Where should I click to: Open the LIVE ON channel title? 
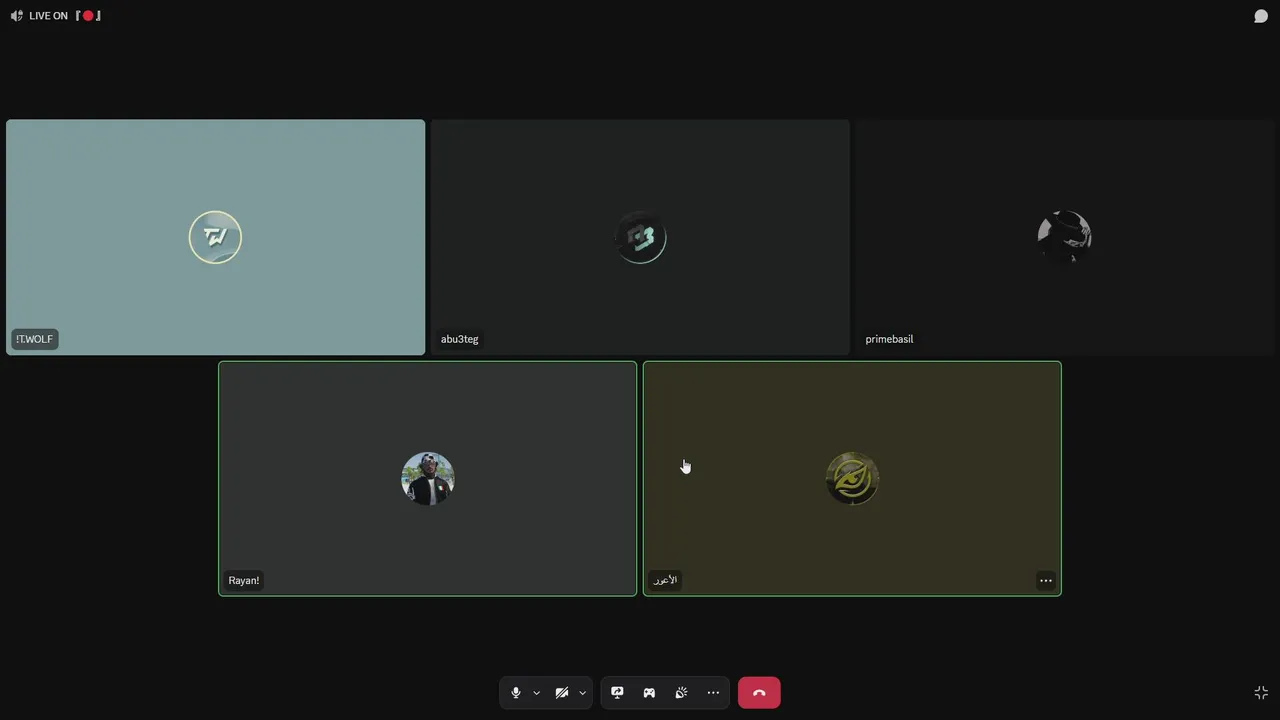65,16
